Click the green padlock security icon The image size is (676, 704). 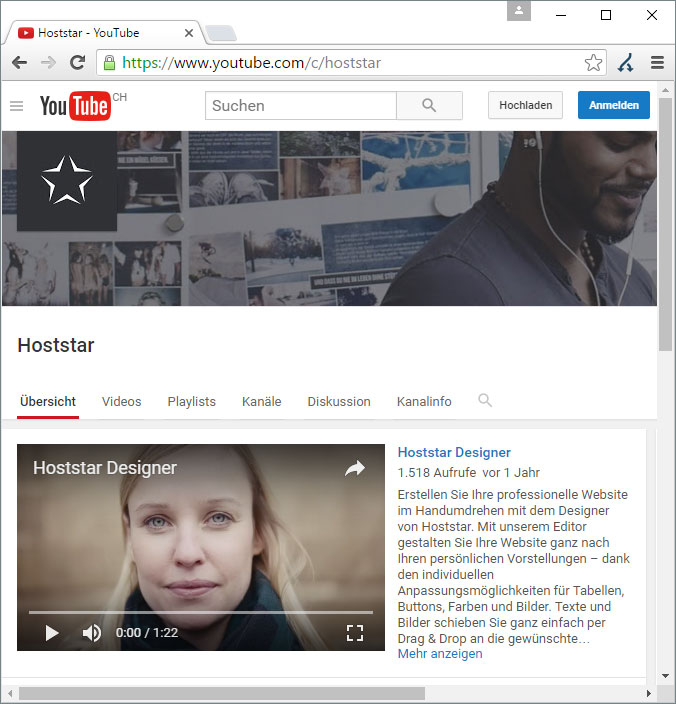pos(109,62)
